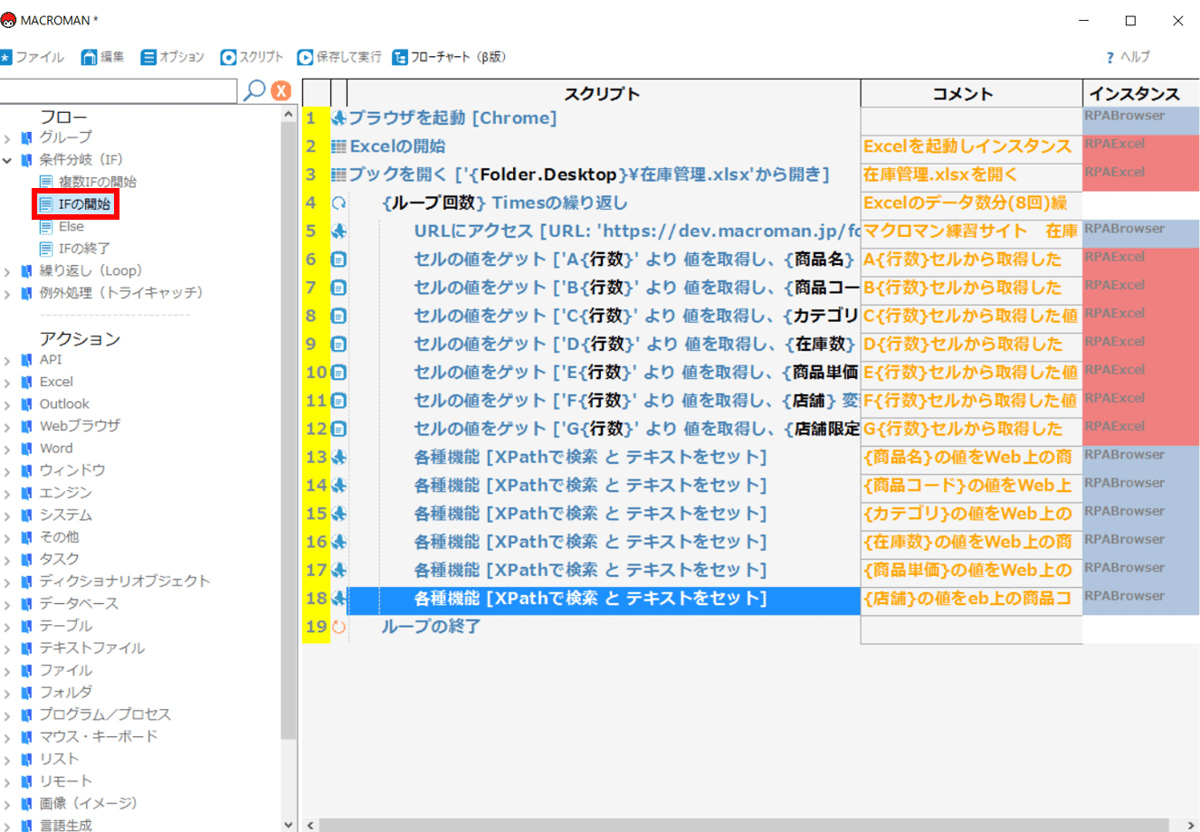Click cell icon on script row 6
This screenshot has width=1200, height=832.
point(338,260)
